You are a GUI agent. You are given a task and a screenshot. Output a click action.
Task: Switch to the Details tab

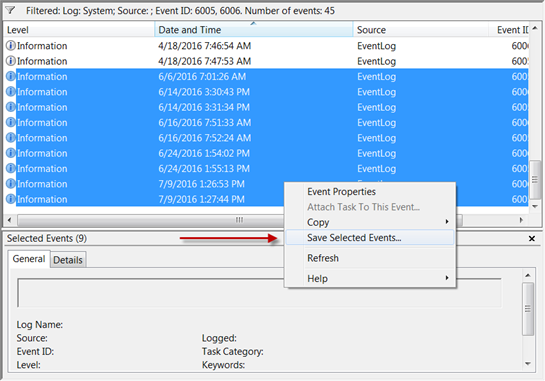coord(68,260)
